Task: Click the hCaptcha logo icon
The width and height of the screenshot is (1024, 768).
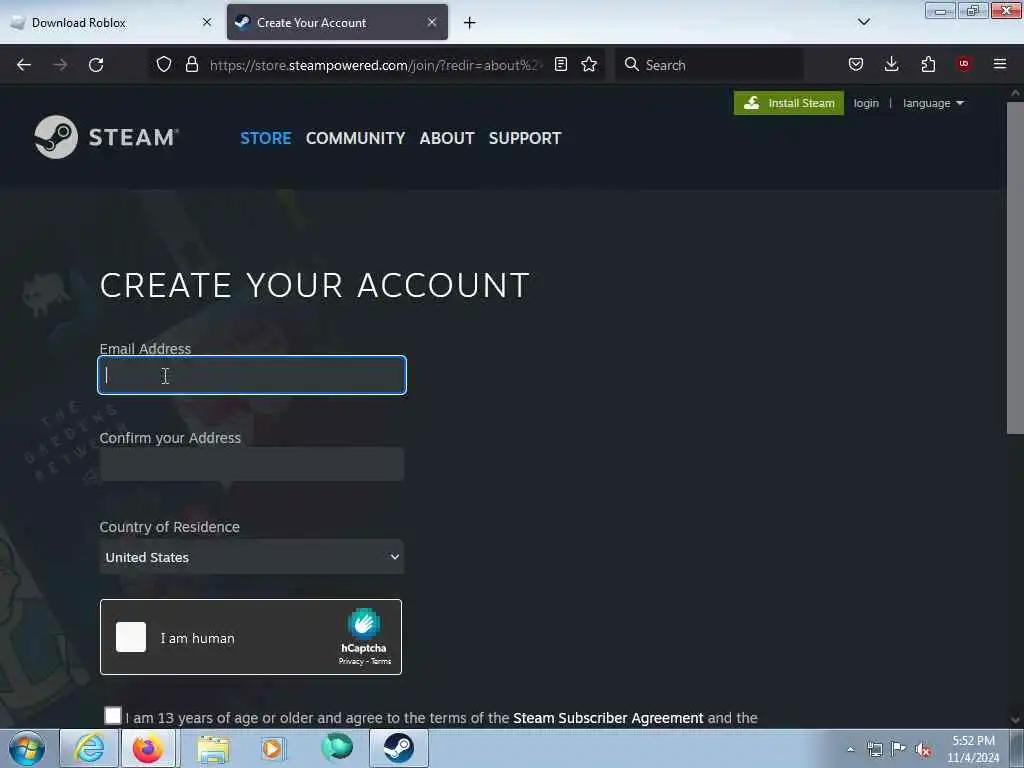Action: tap(364, 623)
